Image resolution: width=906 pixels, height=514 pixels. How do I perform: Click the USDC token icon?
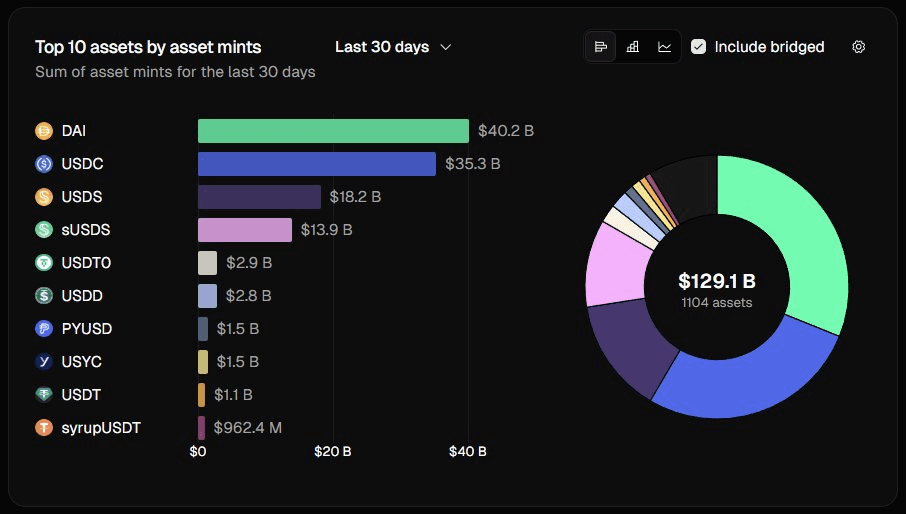(x=44, y=164)
